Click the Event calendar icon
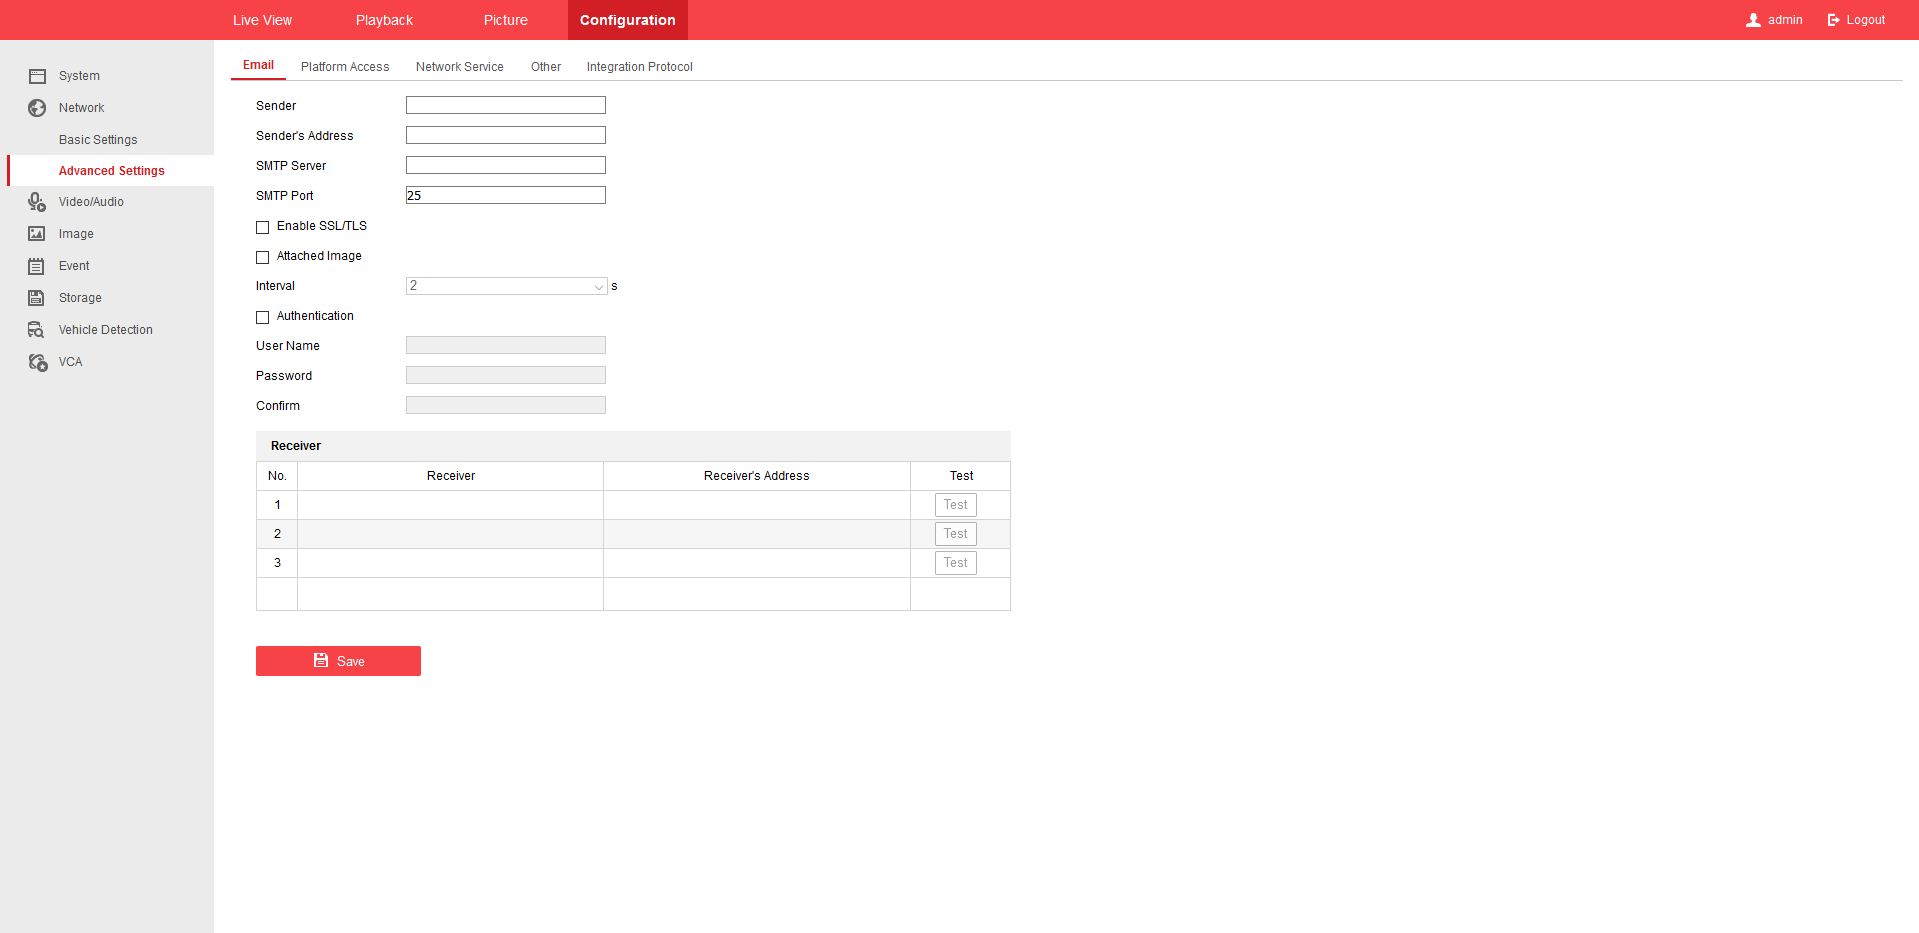This screenshot has width=1919, height=933. [x=37, y=266]
